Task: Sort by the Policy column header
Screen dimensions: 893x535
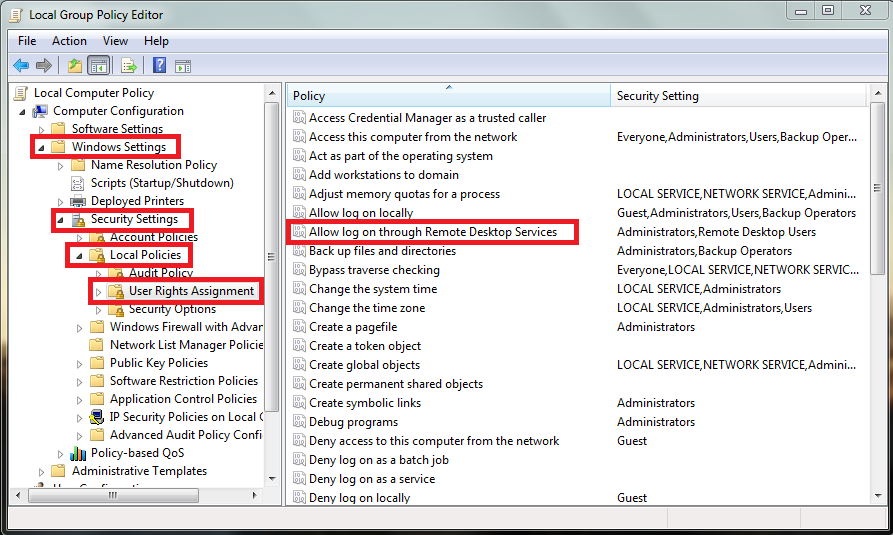Action: click(x=448, y=96)
